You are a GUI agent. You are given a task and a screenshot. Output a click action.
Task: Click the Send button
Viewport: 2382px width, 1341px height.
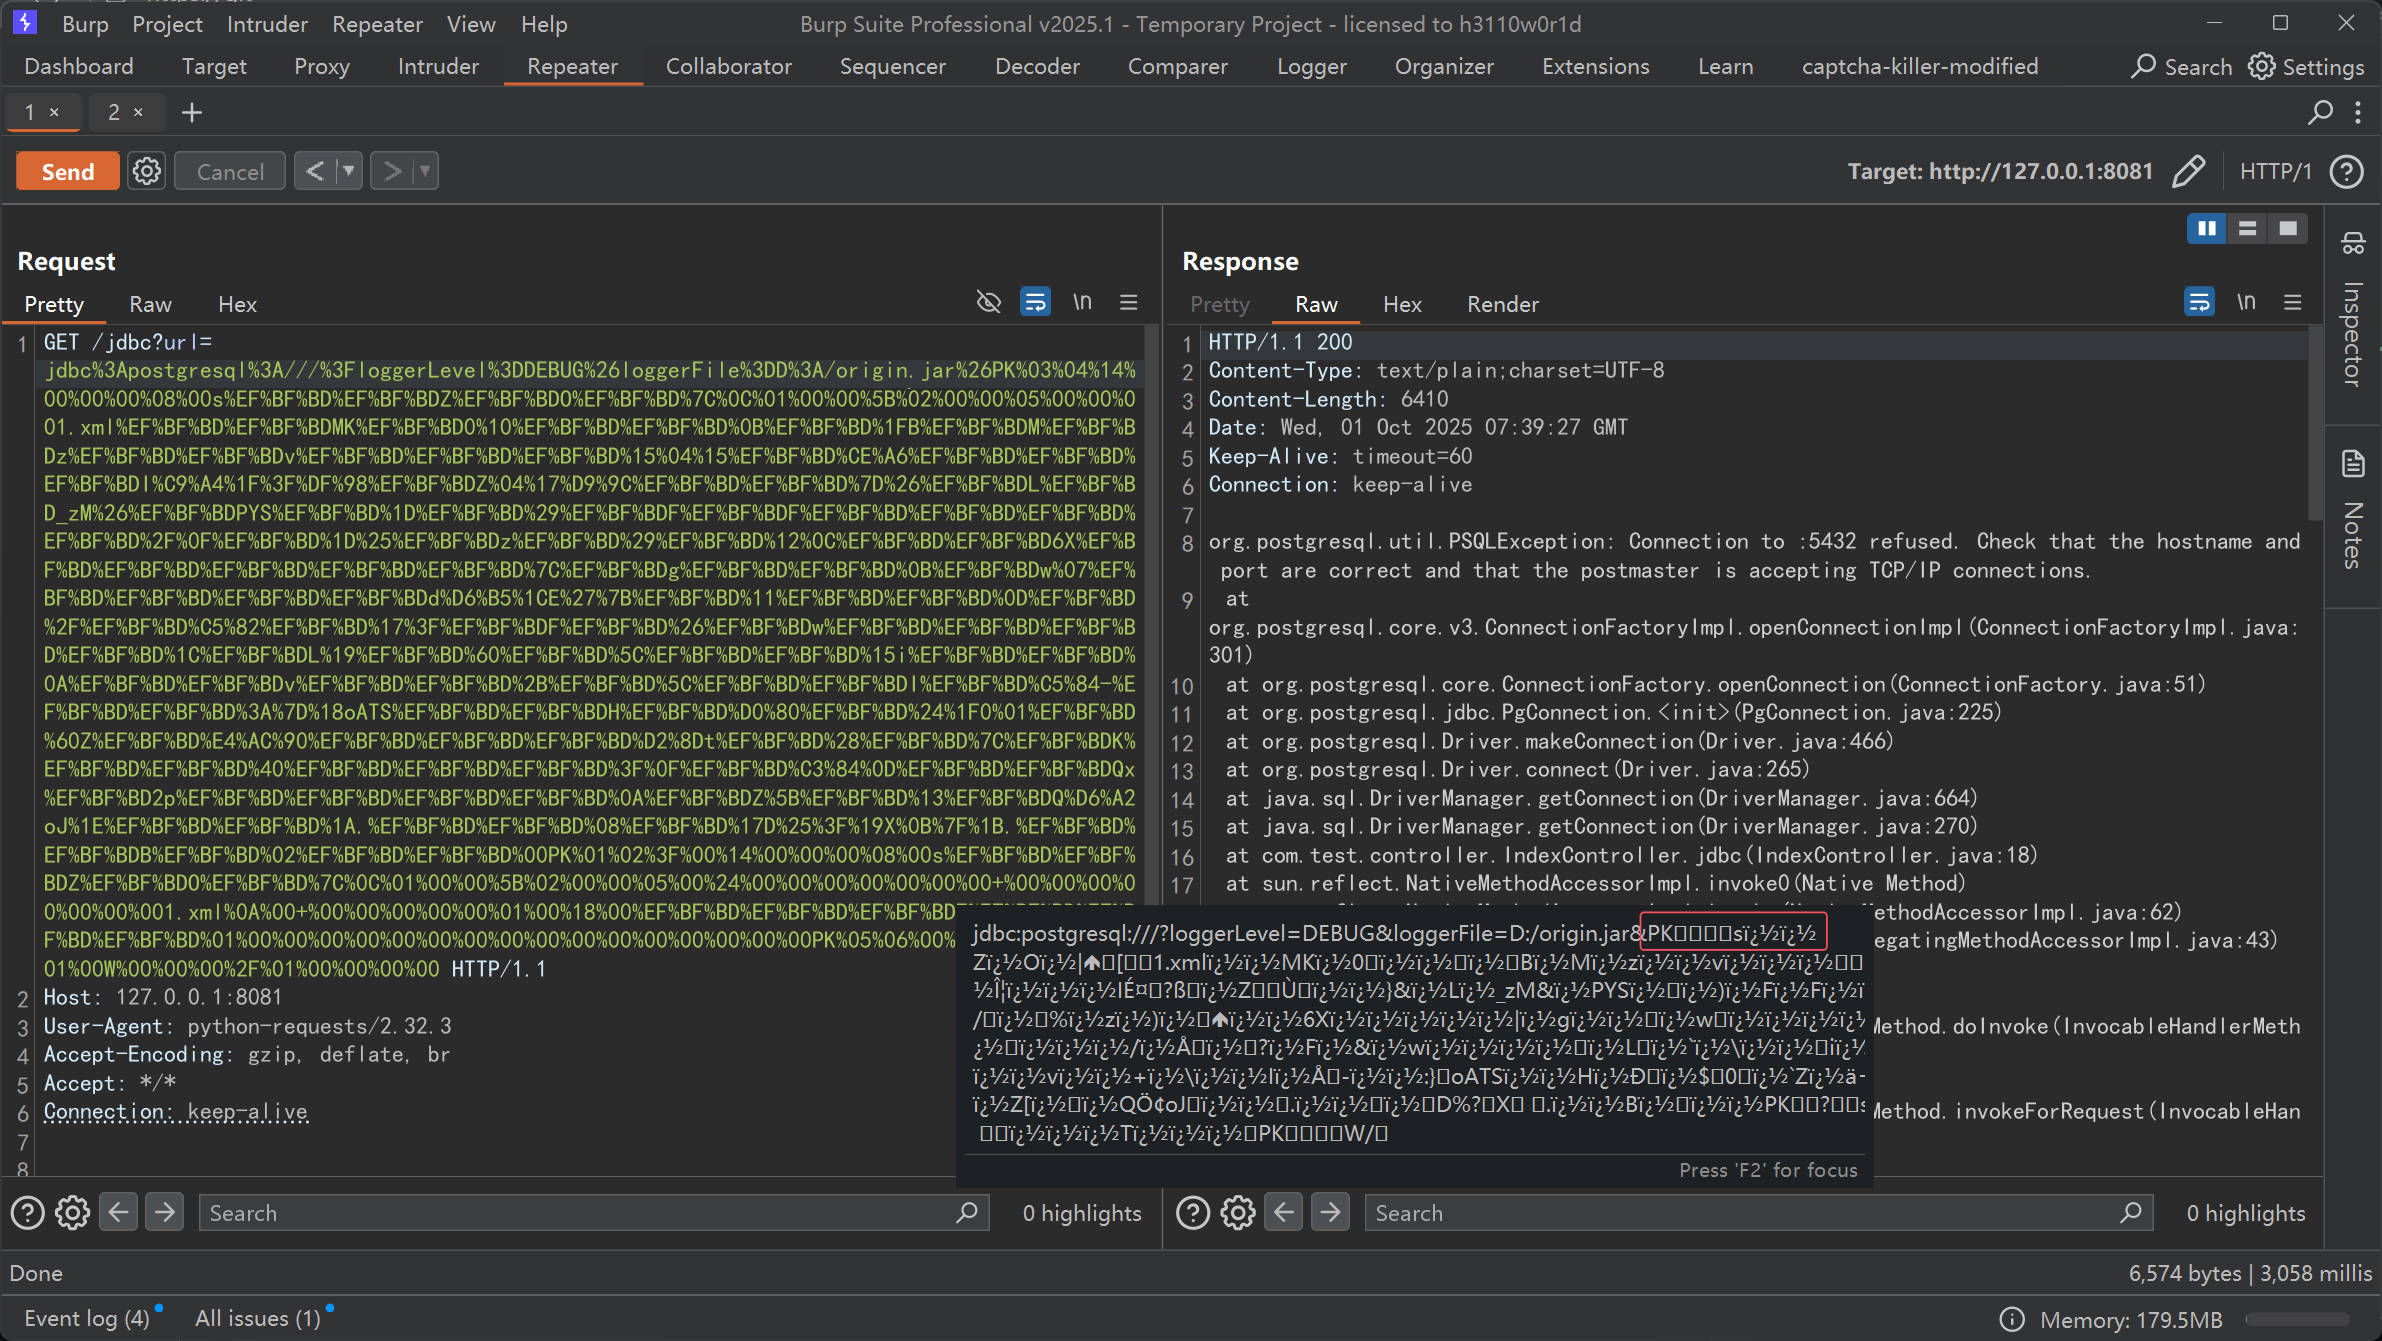68,171
